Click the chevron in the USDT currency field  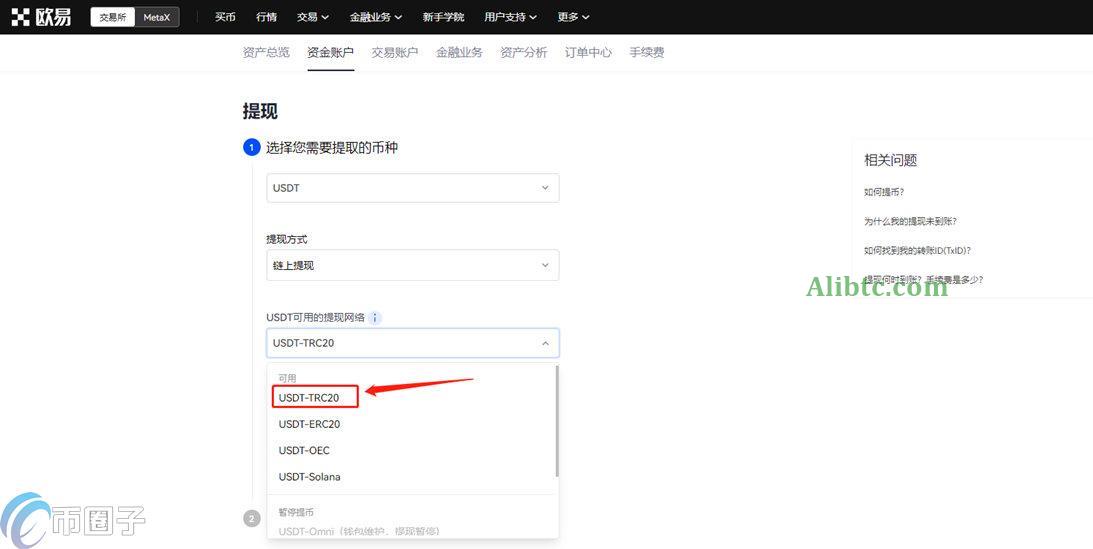coord(545,188)
